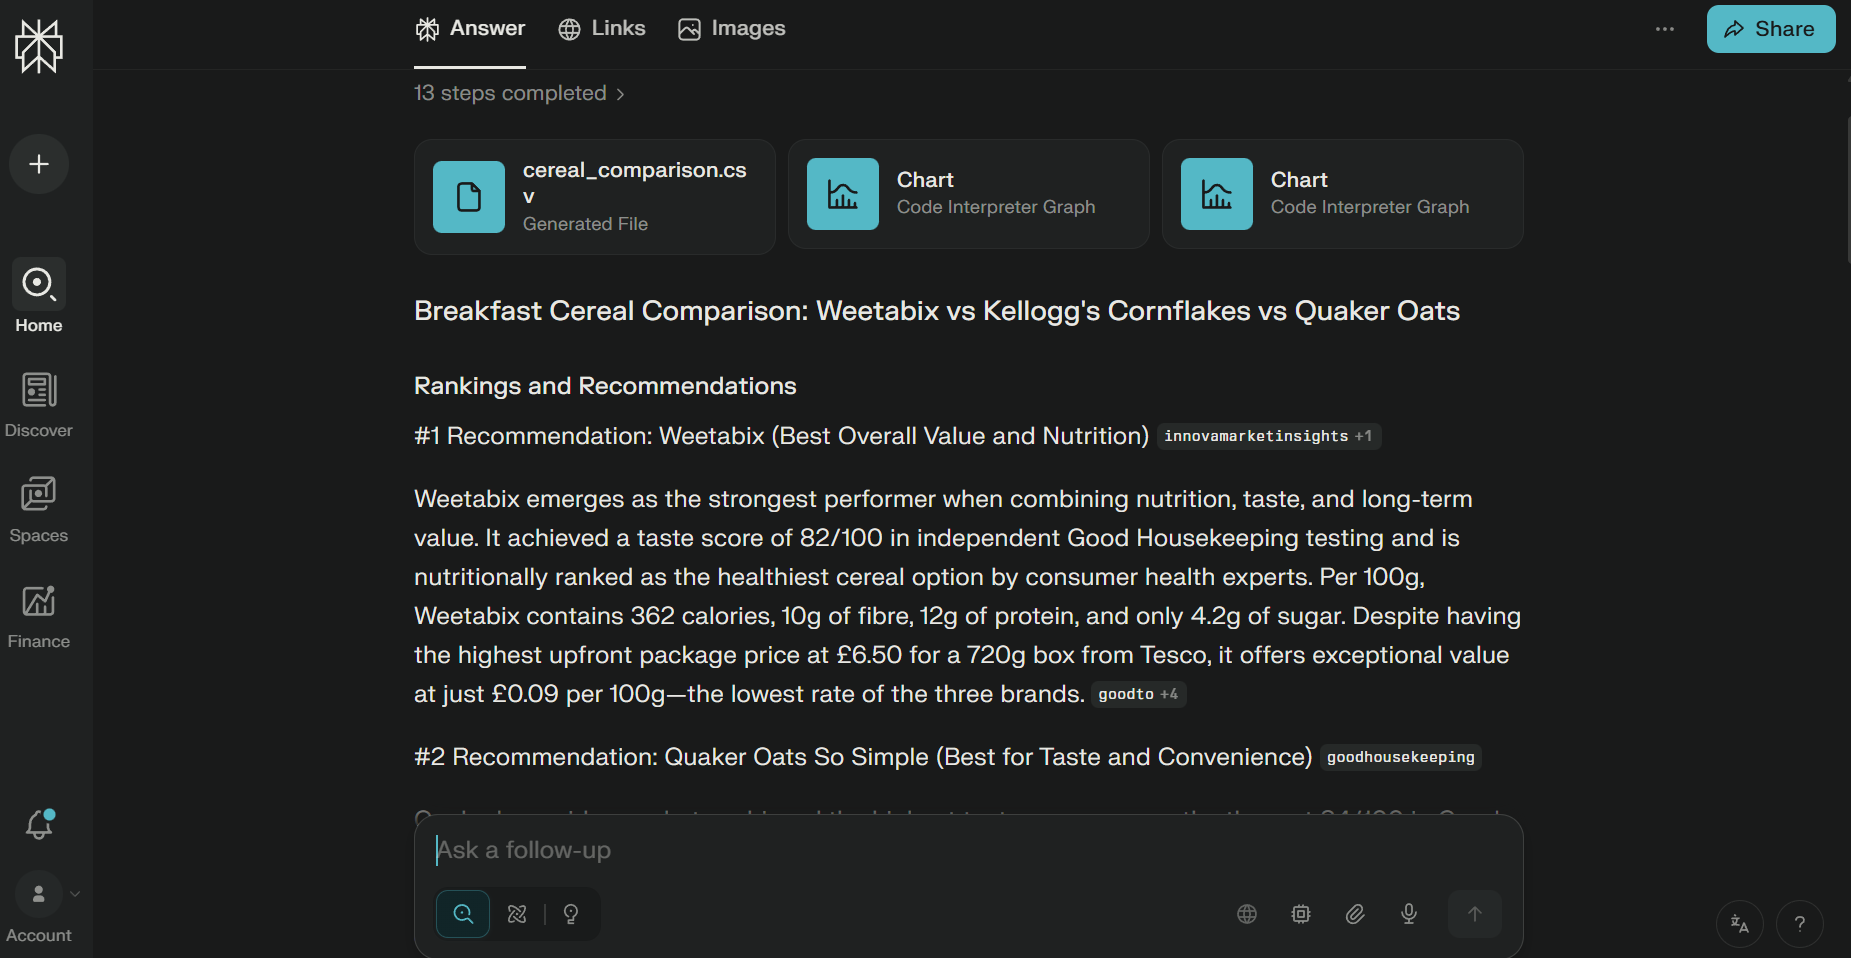Click the microphone dictation icon
Image resolution: width=1851 pixels, height=958 pixels.
[1409, 914]
